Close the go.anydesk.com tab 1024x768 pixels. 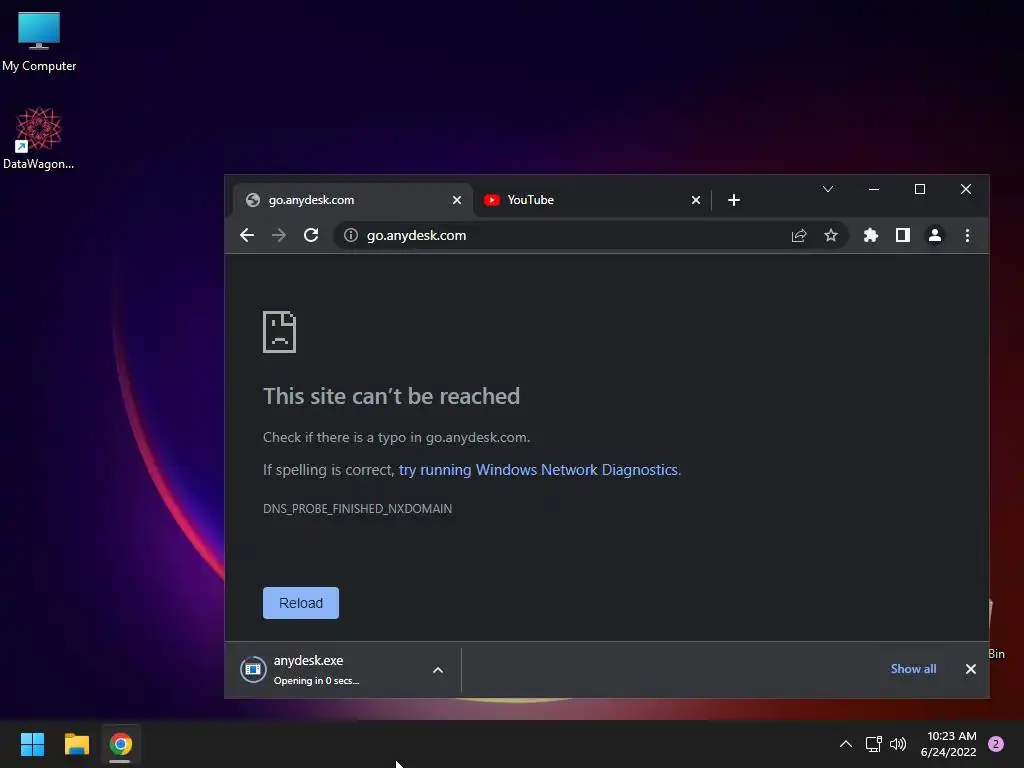[x=457, y=200]
